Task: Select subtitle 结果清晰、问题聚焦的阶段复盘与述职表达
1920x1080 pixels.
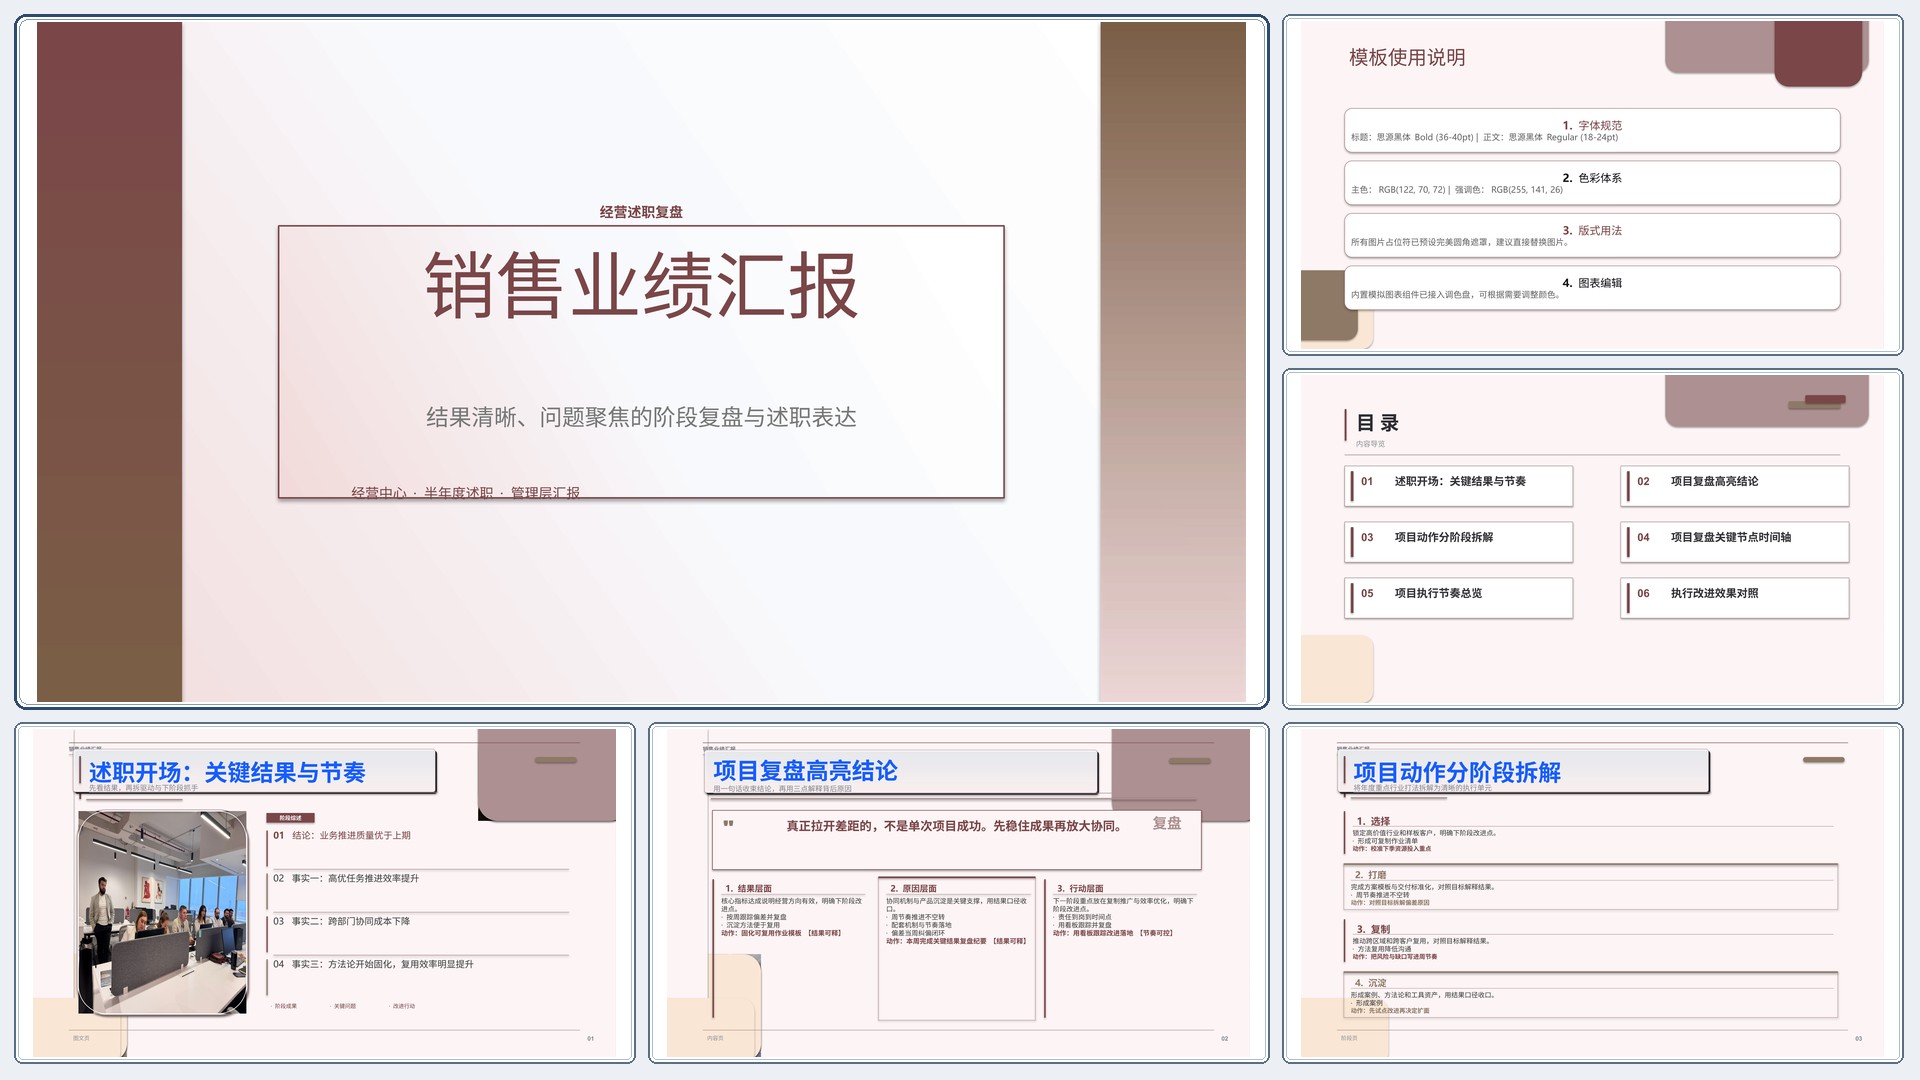Action: (641, 417)
